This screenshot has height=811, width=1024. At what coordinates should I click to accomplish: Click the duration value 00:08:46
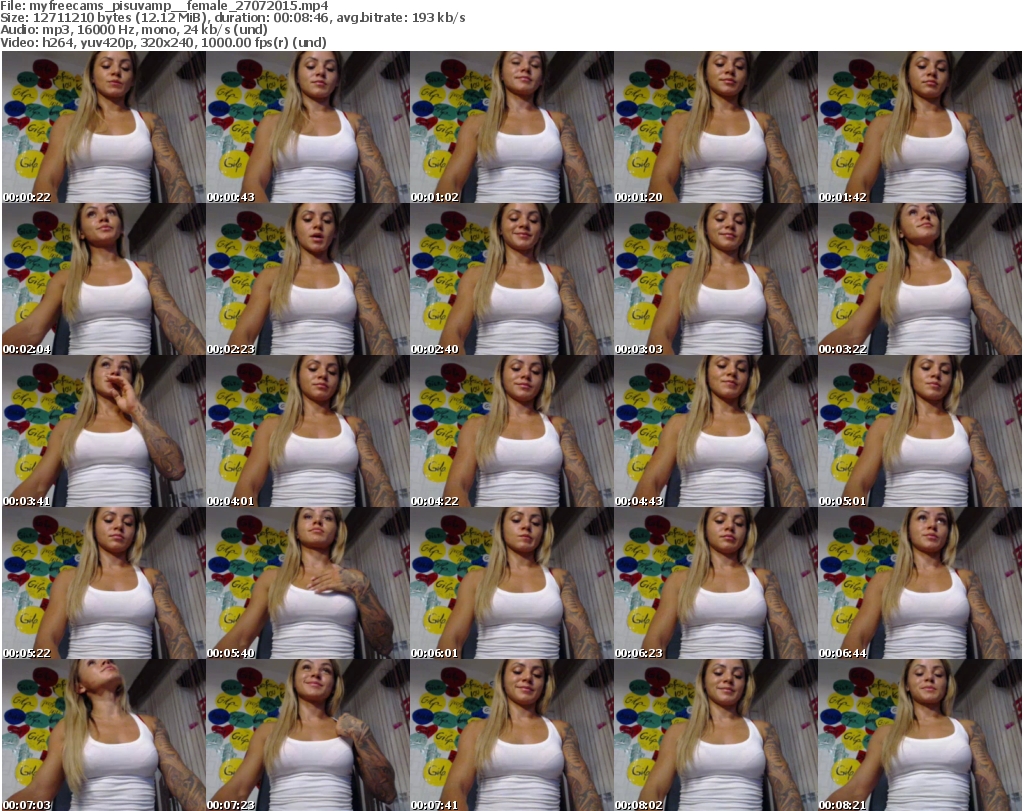click(304, 18)
